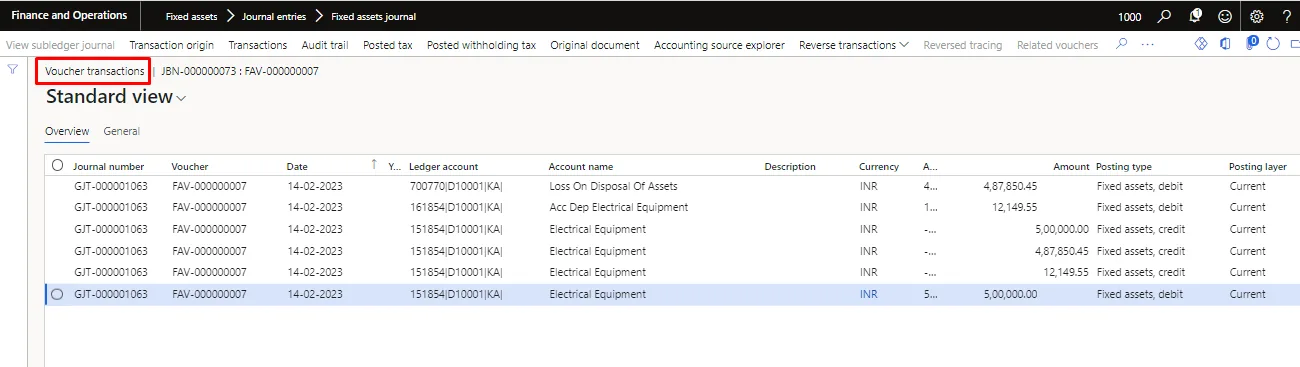
Task: Select the Acc Dep Electrical Equipment row
Action: pyautogui.click(x=672, y=207)
